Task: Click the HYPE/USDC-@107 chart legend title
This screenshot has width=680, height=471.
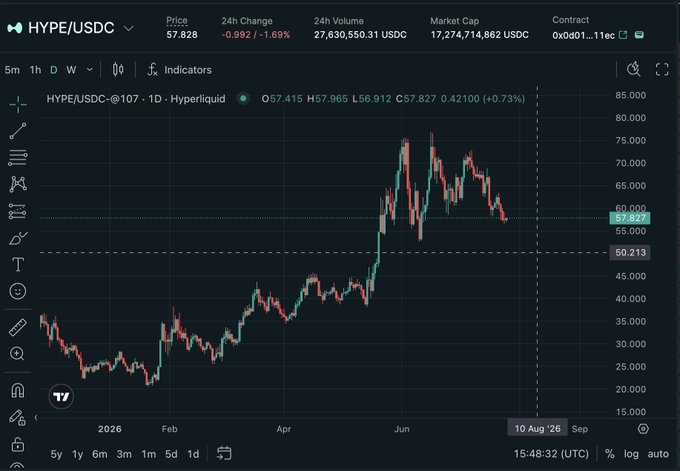Action: click(x=136, y=98)
